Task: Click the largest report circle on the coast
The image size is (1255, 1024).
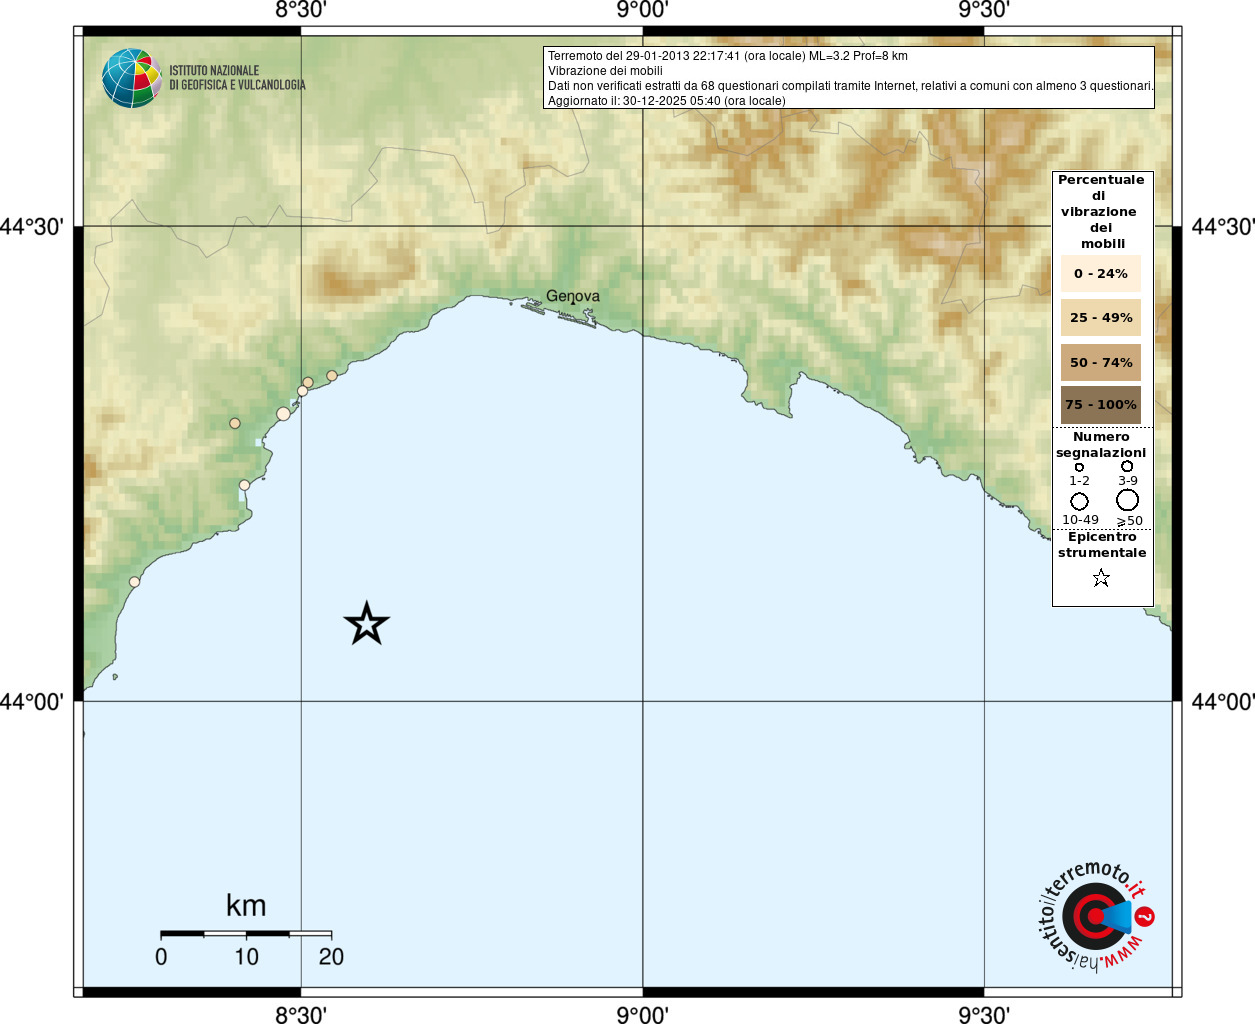Action: (x=283, y=414)
